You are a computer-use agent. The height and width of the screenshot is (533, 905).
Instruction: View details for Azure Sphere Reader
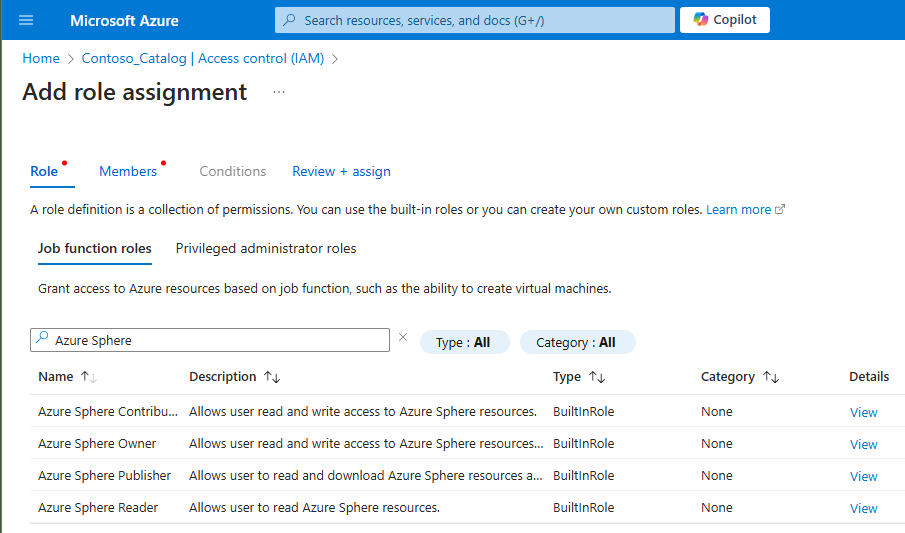tap(863, 508)
